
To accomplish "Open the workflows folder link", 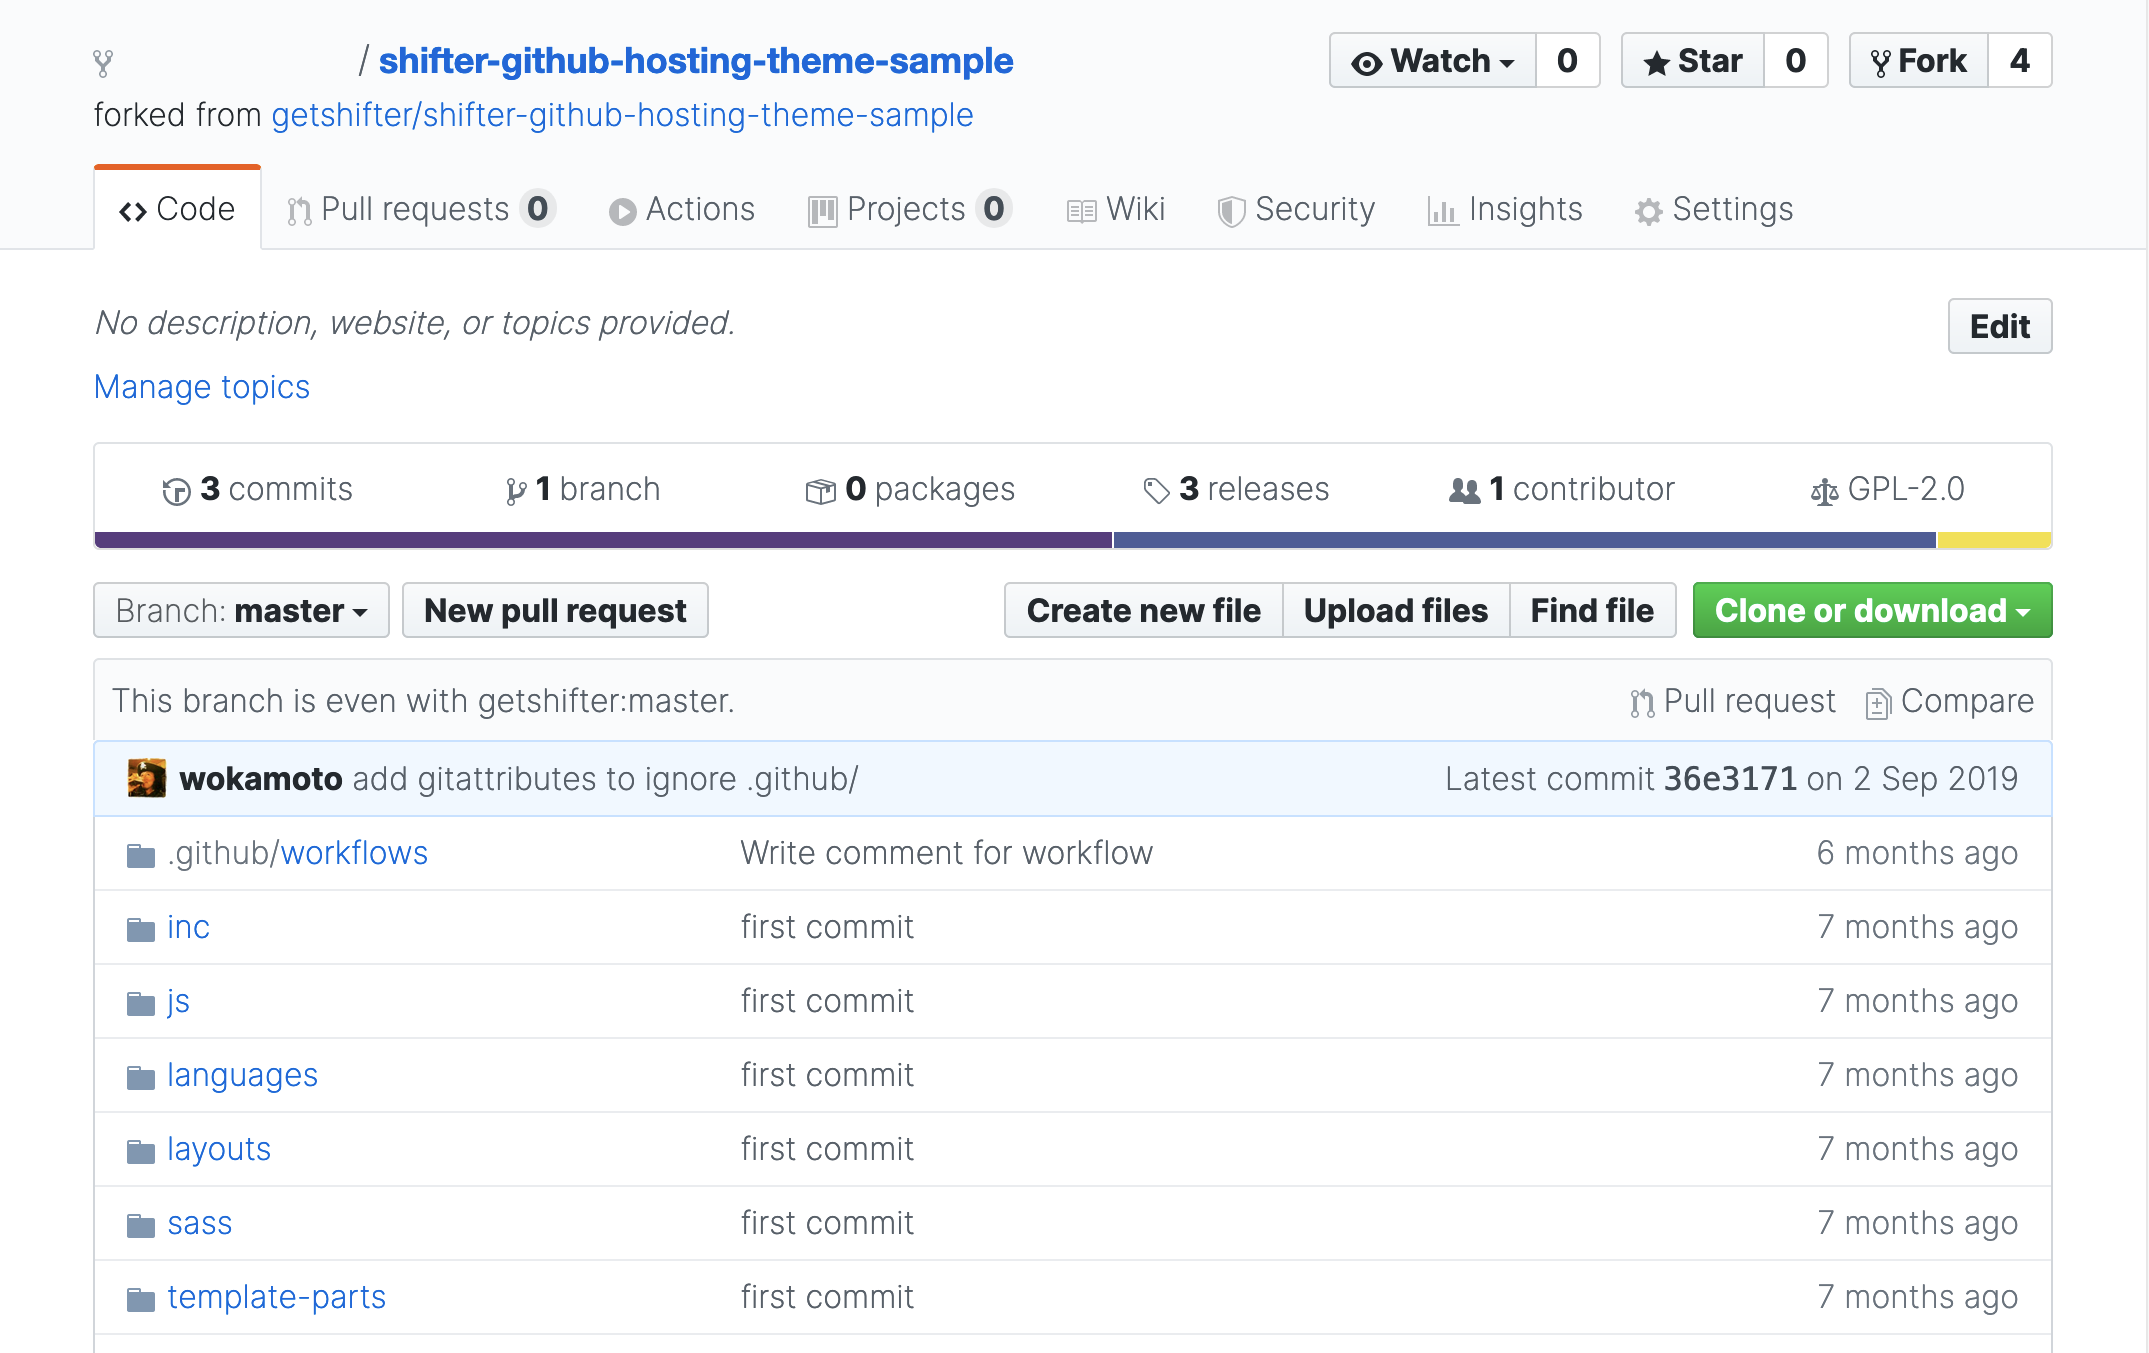I will (354, 853).
